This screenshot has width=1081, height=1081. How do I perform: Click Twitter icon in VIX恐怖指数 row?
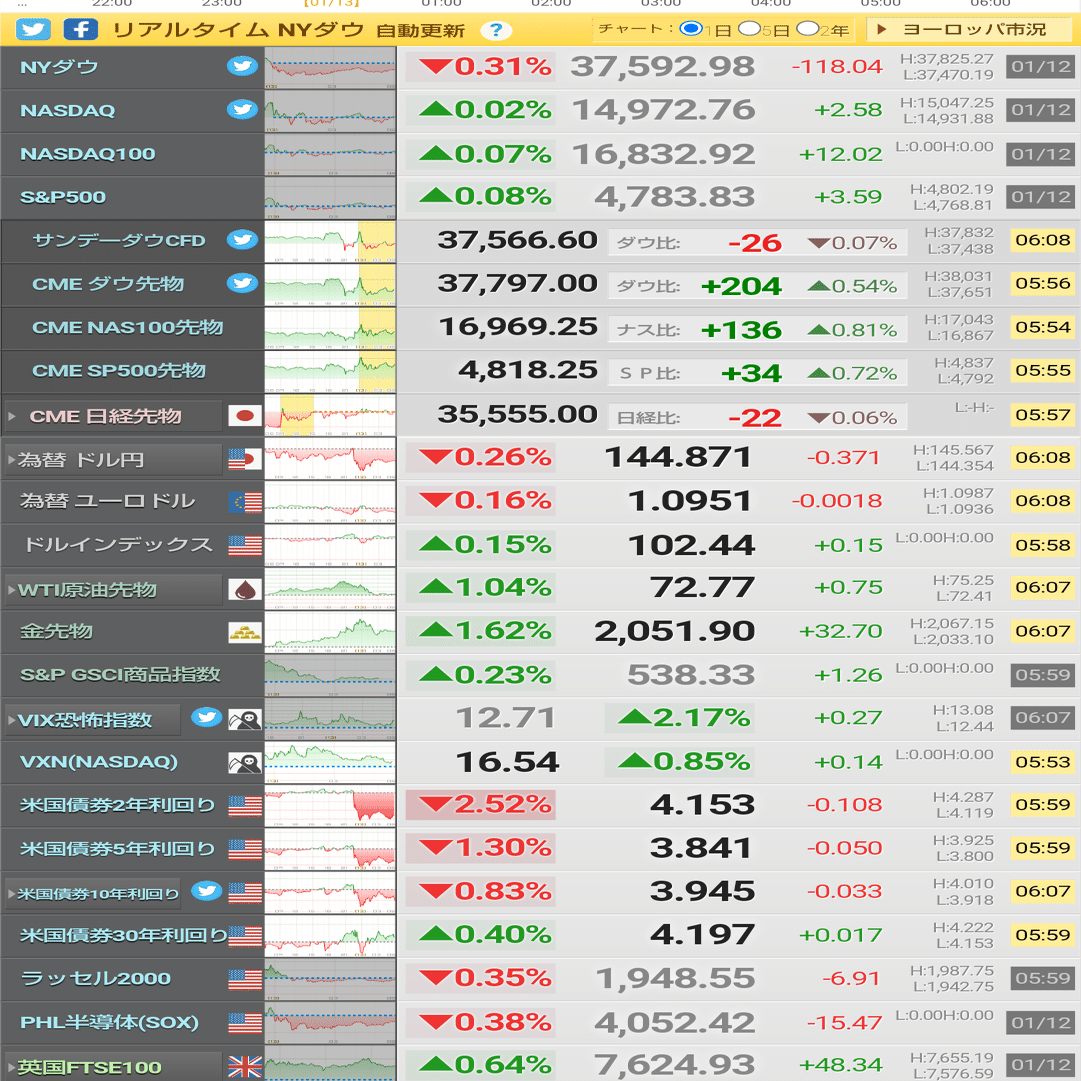click(x=206, y=718)
